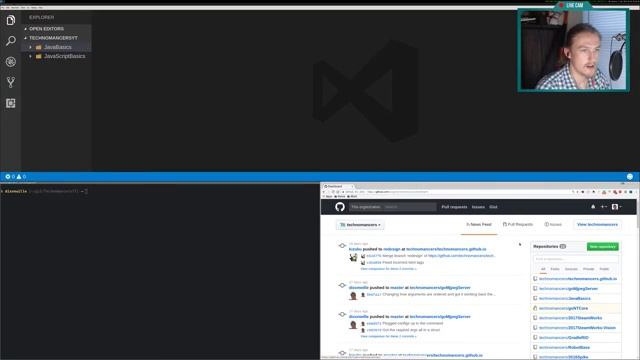Open Issues in GitHub header nav
640x360 pixels.
click(x=478, y=207)
